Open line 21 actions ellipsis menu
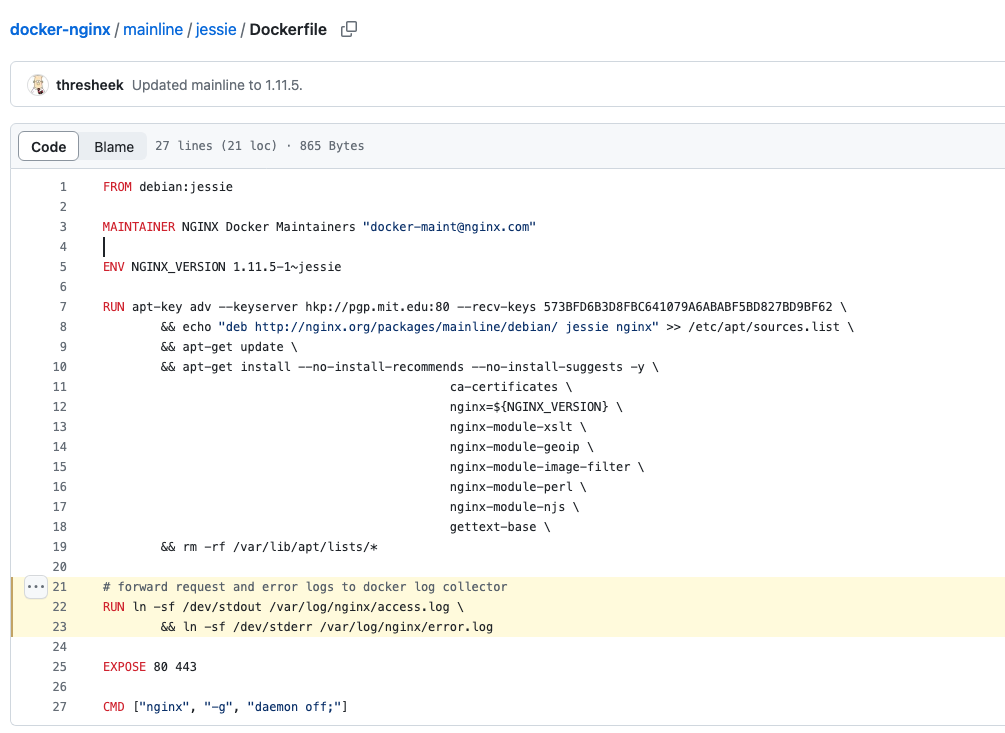Screen dimensions: 1005x733 [36, 587]
